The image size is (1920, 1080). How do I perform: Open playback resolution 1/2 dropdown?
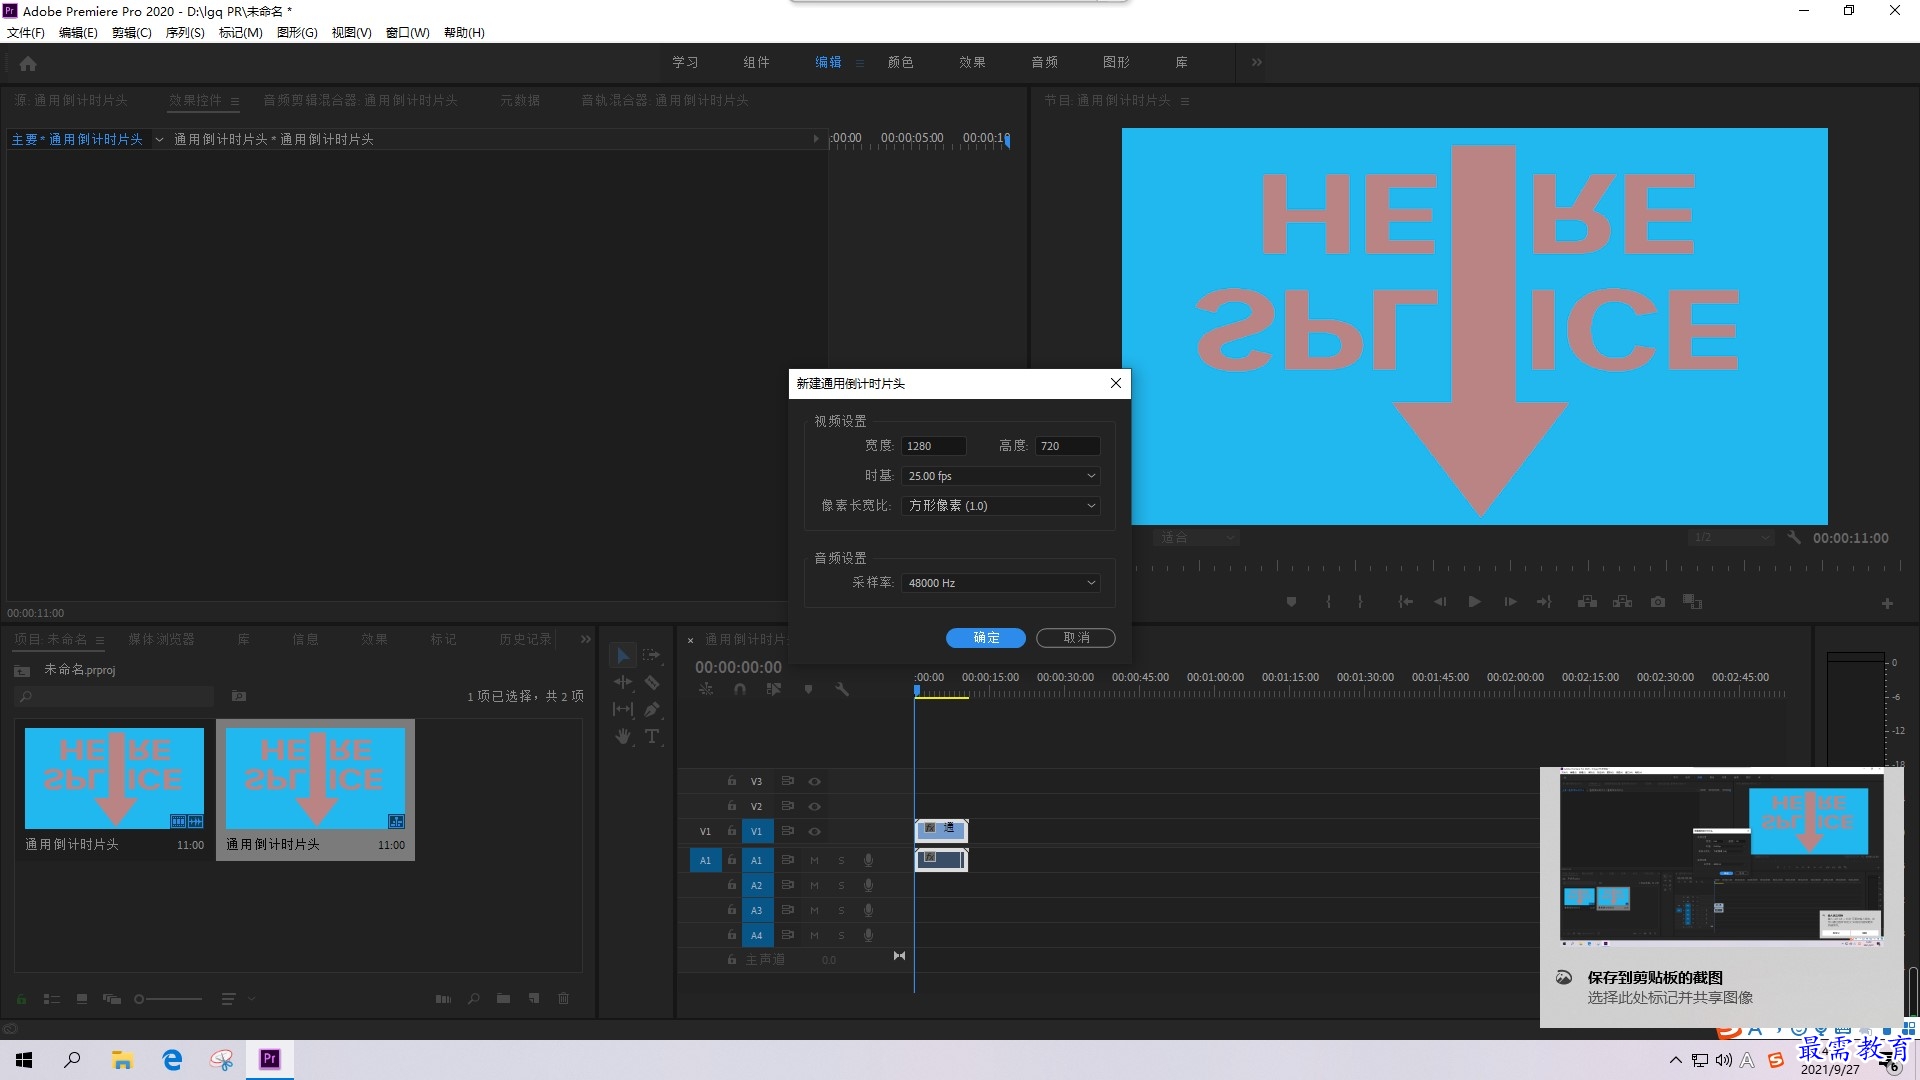1730,538
